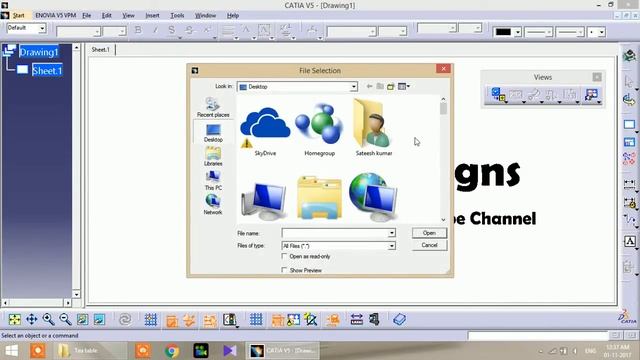This screenshot has height=360, width=640.
Task: Select the Pan tool in bottom toolbar
Action: pos(31,320)
